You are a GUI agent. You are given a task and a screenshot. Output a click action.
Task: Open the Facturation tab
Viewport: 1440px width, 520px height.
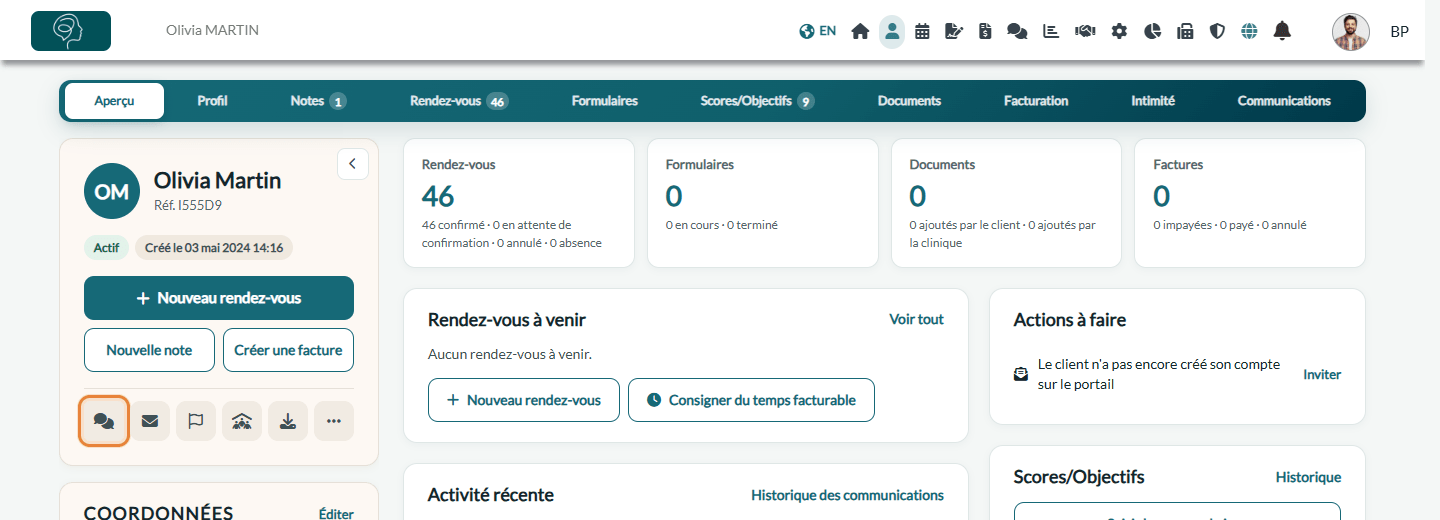(x=1036, y=101)
